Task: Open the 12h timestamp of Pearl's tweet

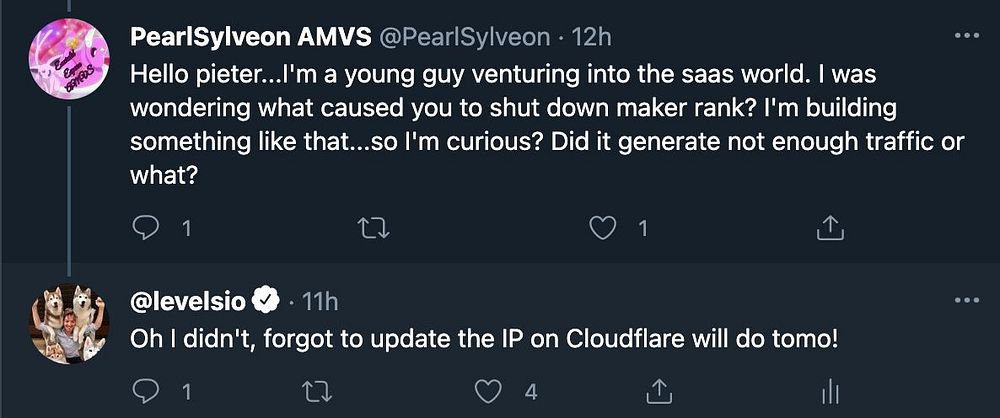Action: click(x=590, y=37)
